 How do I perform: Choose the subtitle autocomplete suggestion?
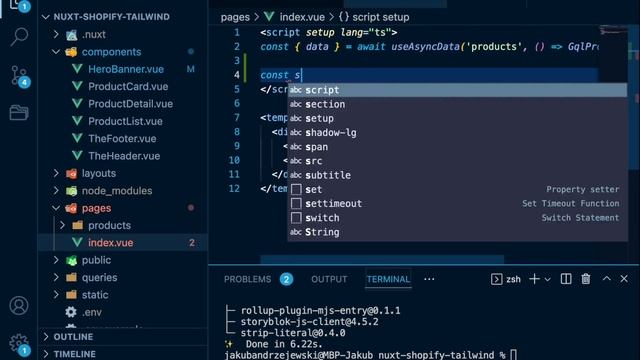[457, 175]
